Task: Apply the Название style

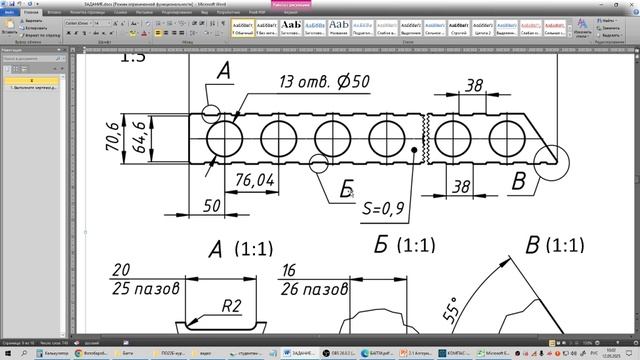Action: (339, 28)
